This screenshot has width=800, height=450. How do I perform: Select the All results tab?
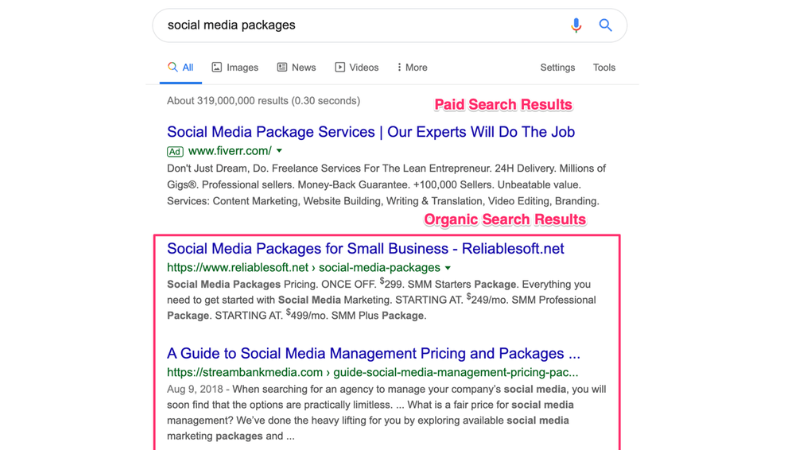click(180, 68)
